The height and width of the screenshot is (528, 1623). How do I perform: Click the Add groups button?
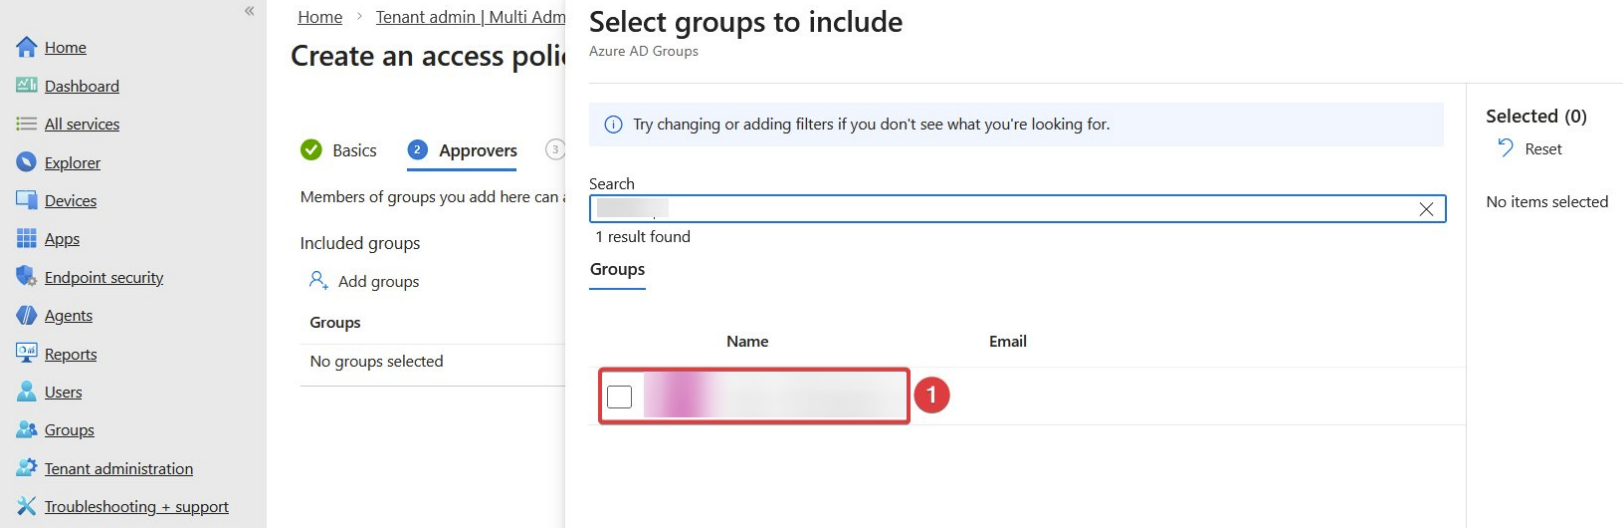(x=364, y=281)
